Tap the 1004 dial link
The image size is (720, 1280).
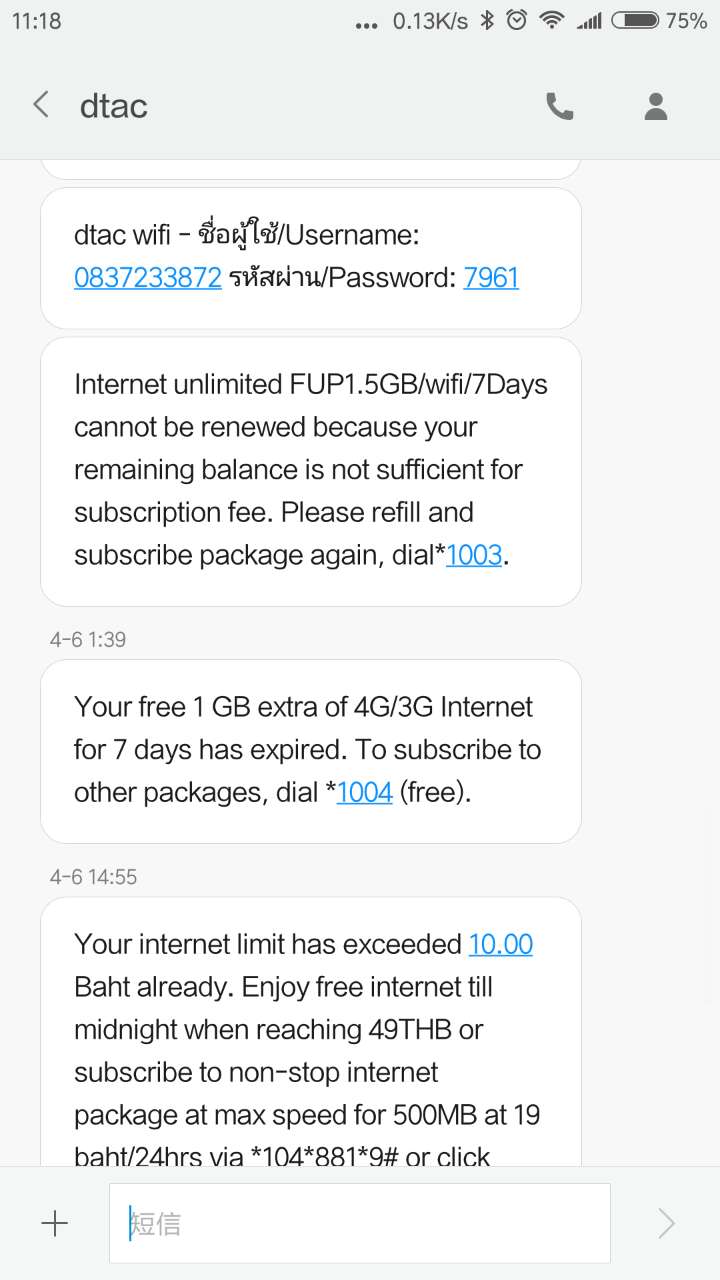point(365,793)
